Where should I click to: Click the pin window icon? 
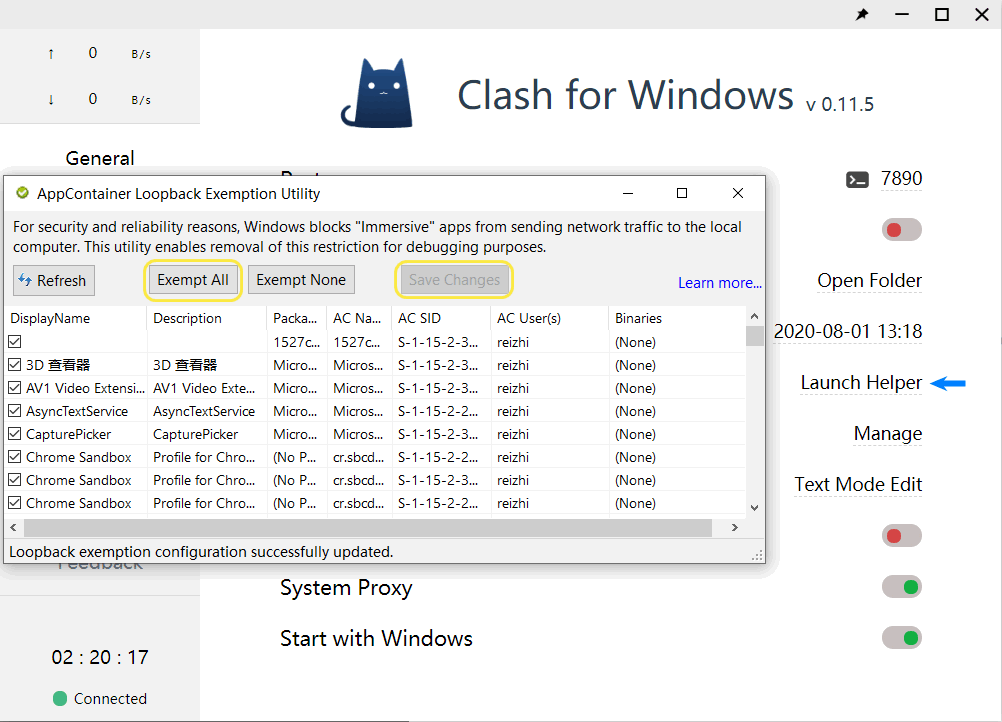[862, 15]
